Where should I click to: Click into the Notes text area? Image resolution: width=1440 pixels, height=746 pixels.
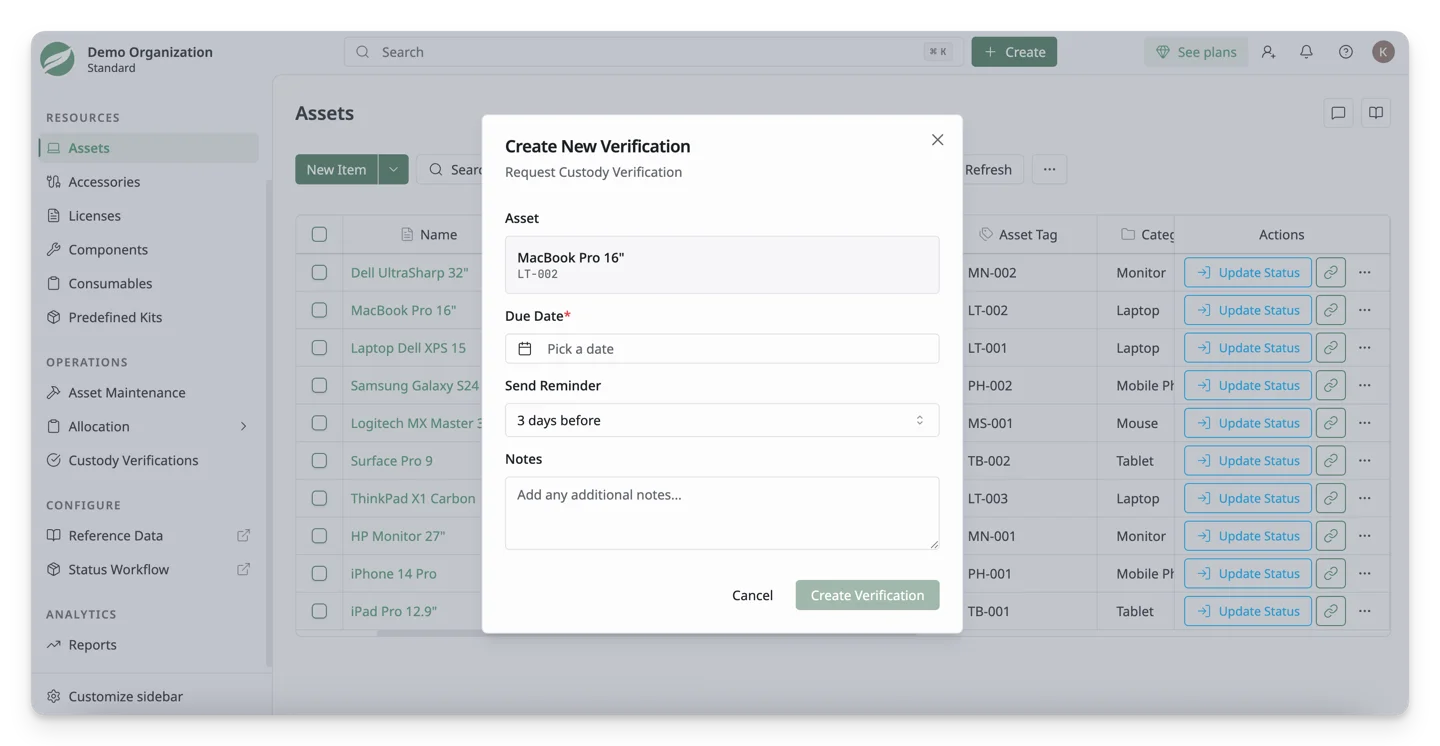[722, 513]
